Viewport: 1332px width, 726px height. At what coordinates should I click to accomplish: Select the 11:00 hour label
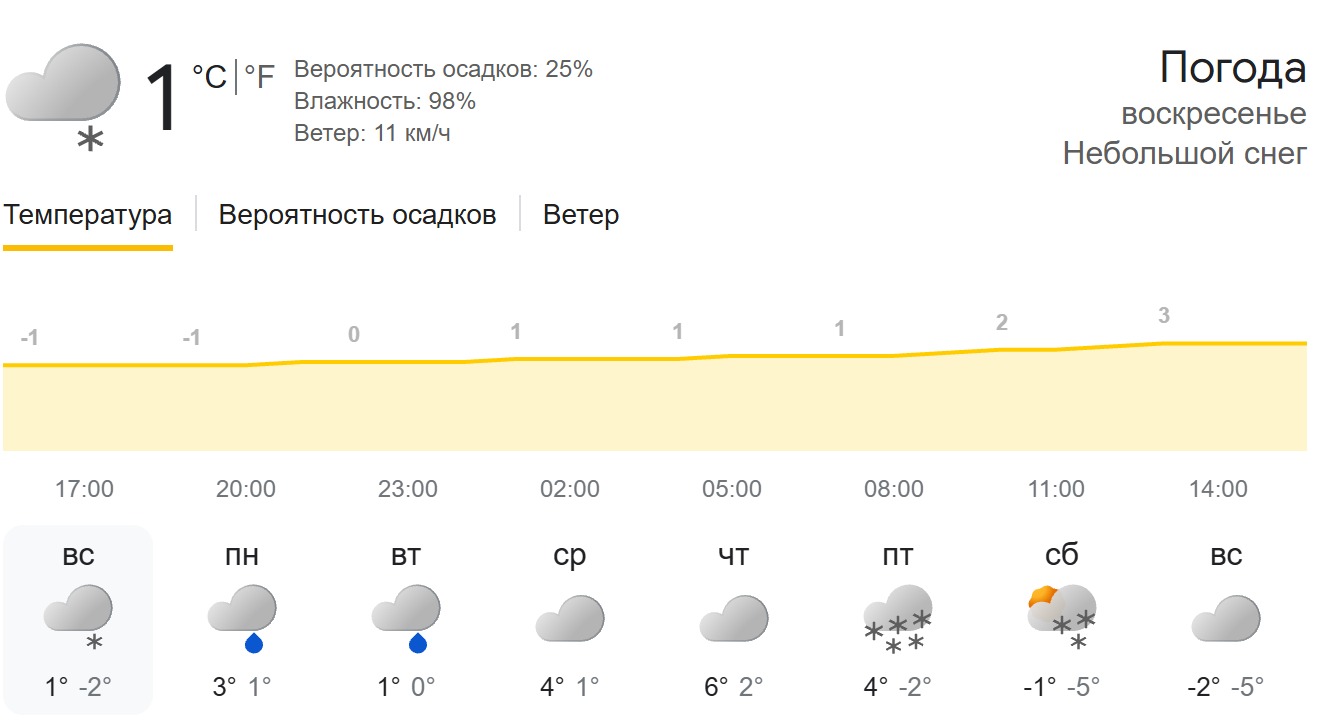1056,489
